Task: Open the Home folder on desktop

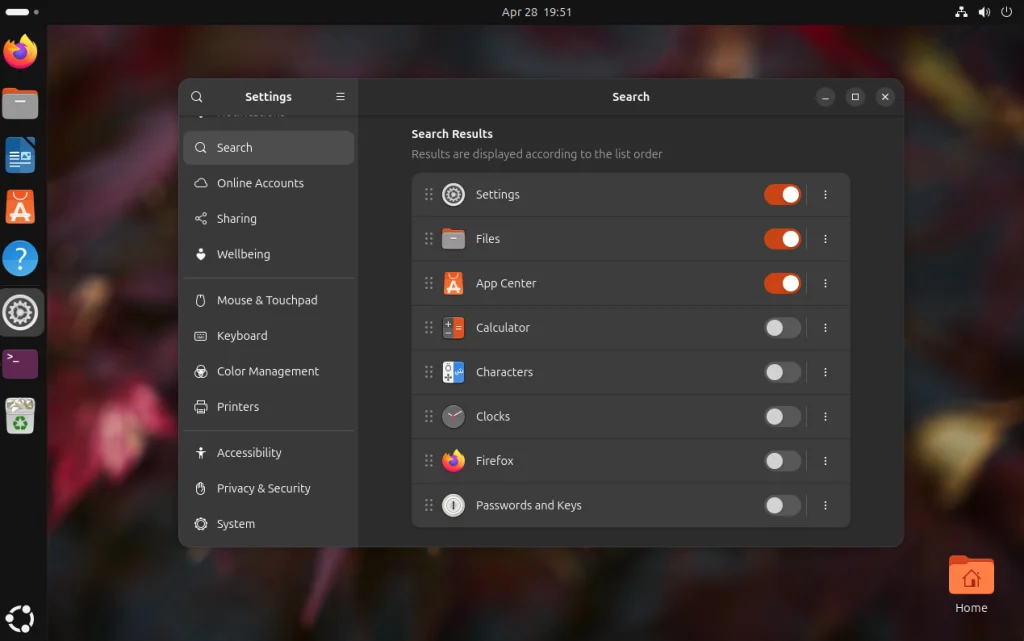Action: point(971,585)
